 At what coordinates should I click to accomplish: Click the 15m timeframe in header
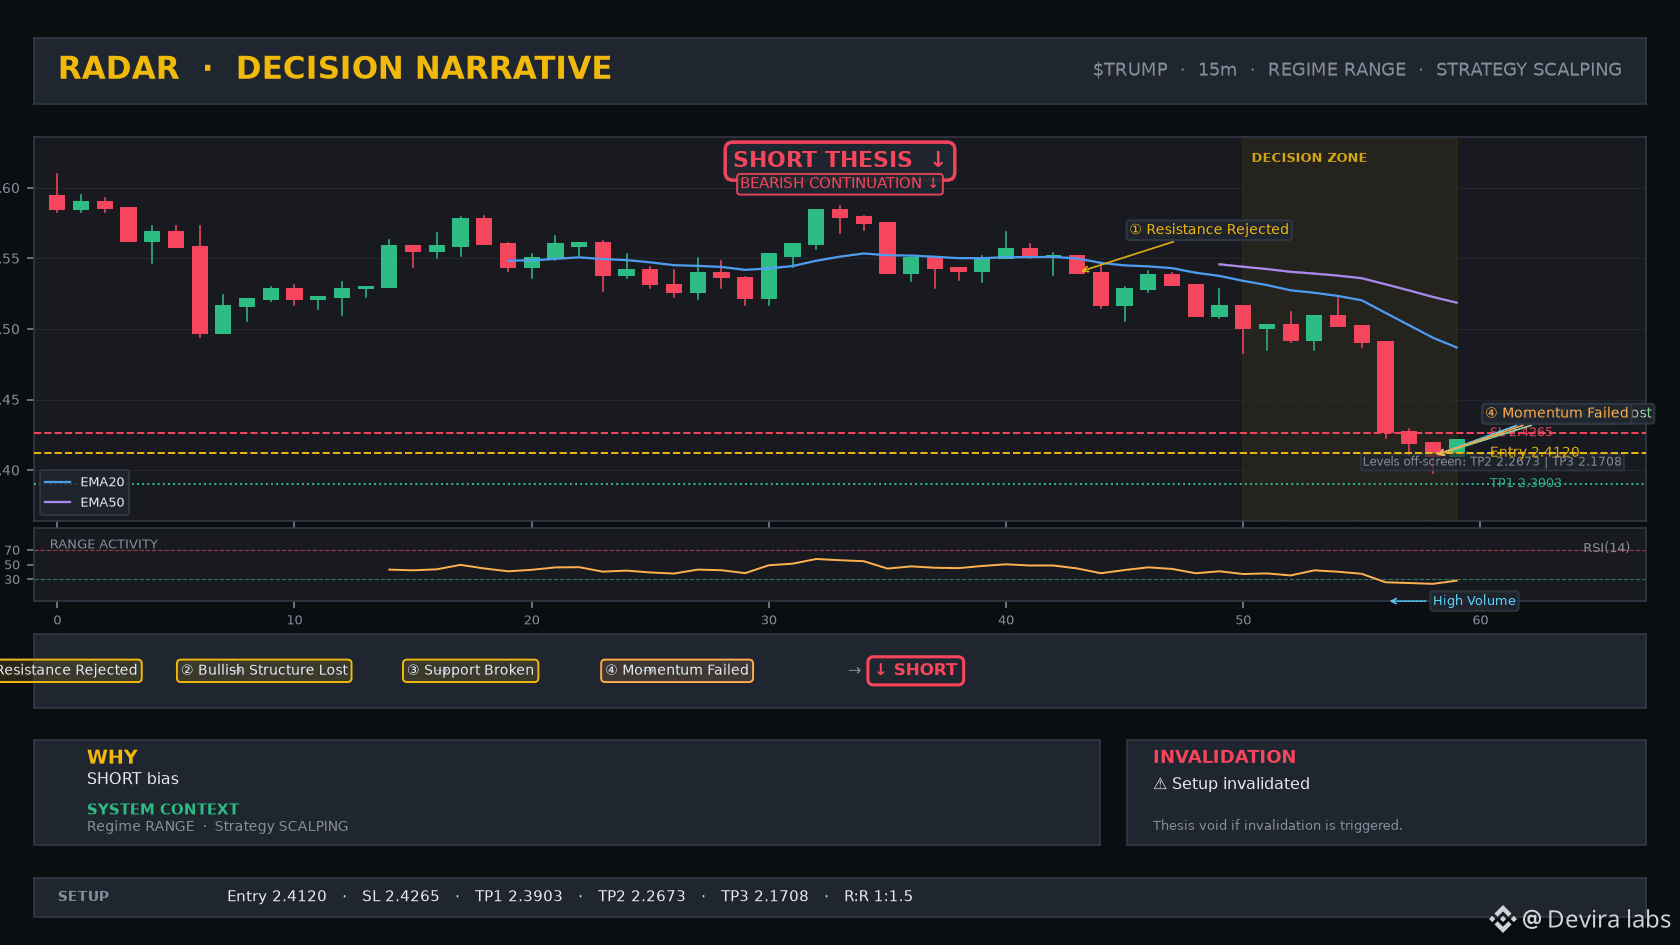(x=1217, y=70)
